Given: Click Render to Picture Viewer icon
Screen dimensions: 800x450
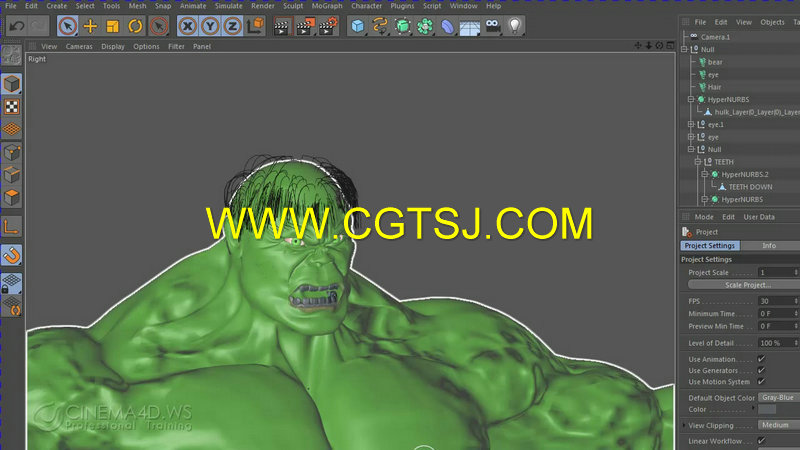Looking at the screenshot, I should click(x=305, y=26).
